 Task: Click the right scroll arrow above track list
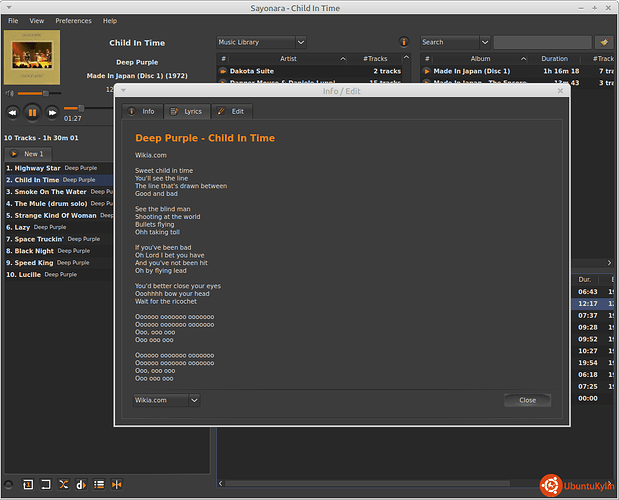click(x=609, y=263)
